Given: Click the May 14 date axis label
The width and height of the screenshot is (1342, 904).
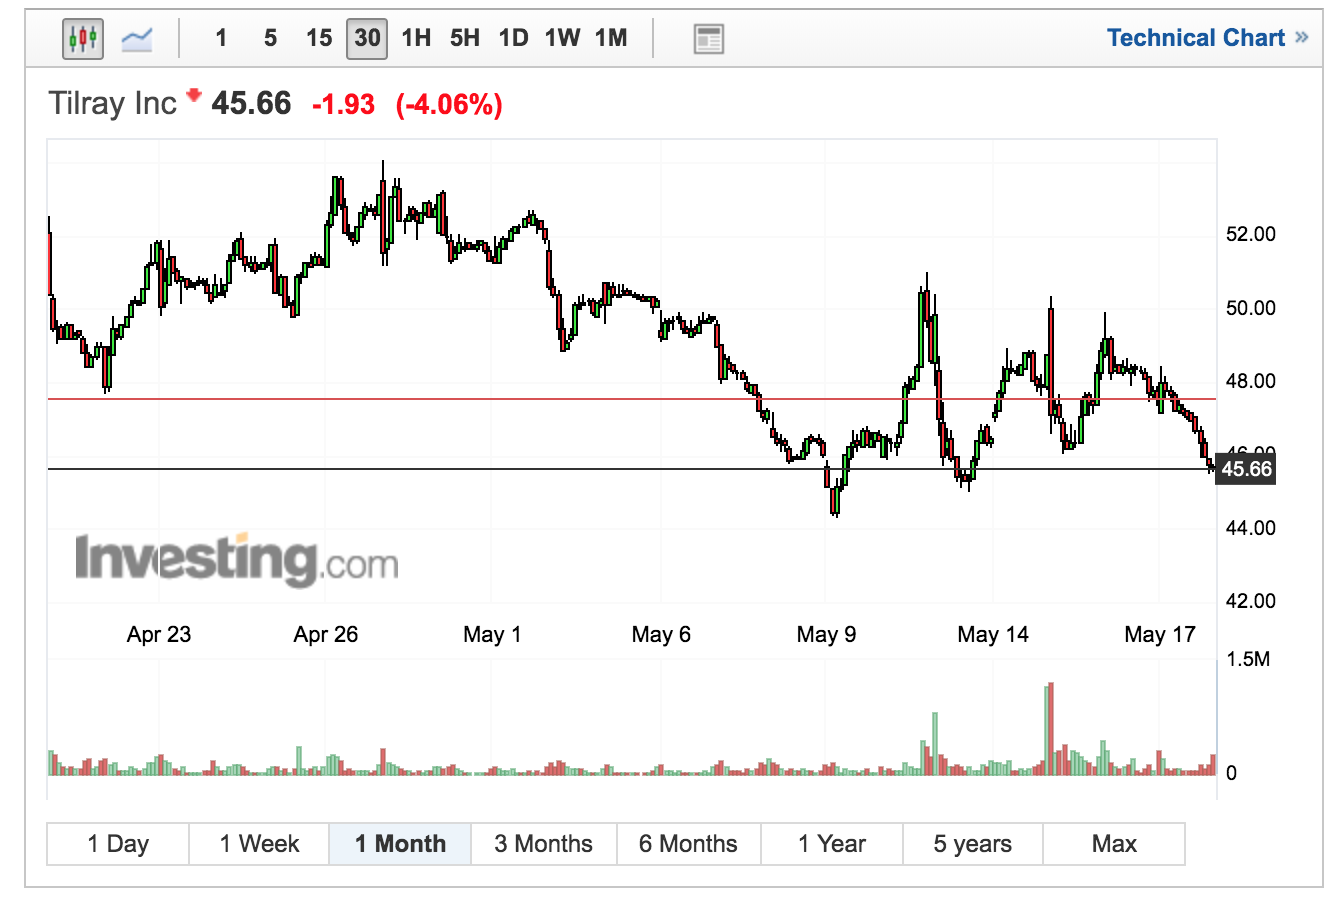Looking at the screenshot, I should (x=993, y=634).
